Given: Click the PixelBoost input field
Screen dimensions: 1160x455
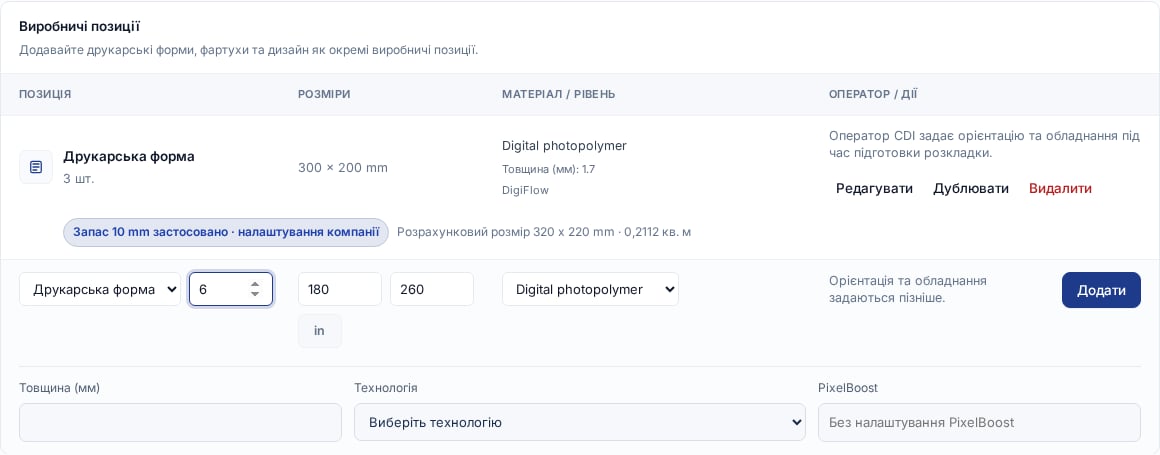Looking at the screenshot, I should coord(979,422).
